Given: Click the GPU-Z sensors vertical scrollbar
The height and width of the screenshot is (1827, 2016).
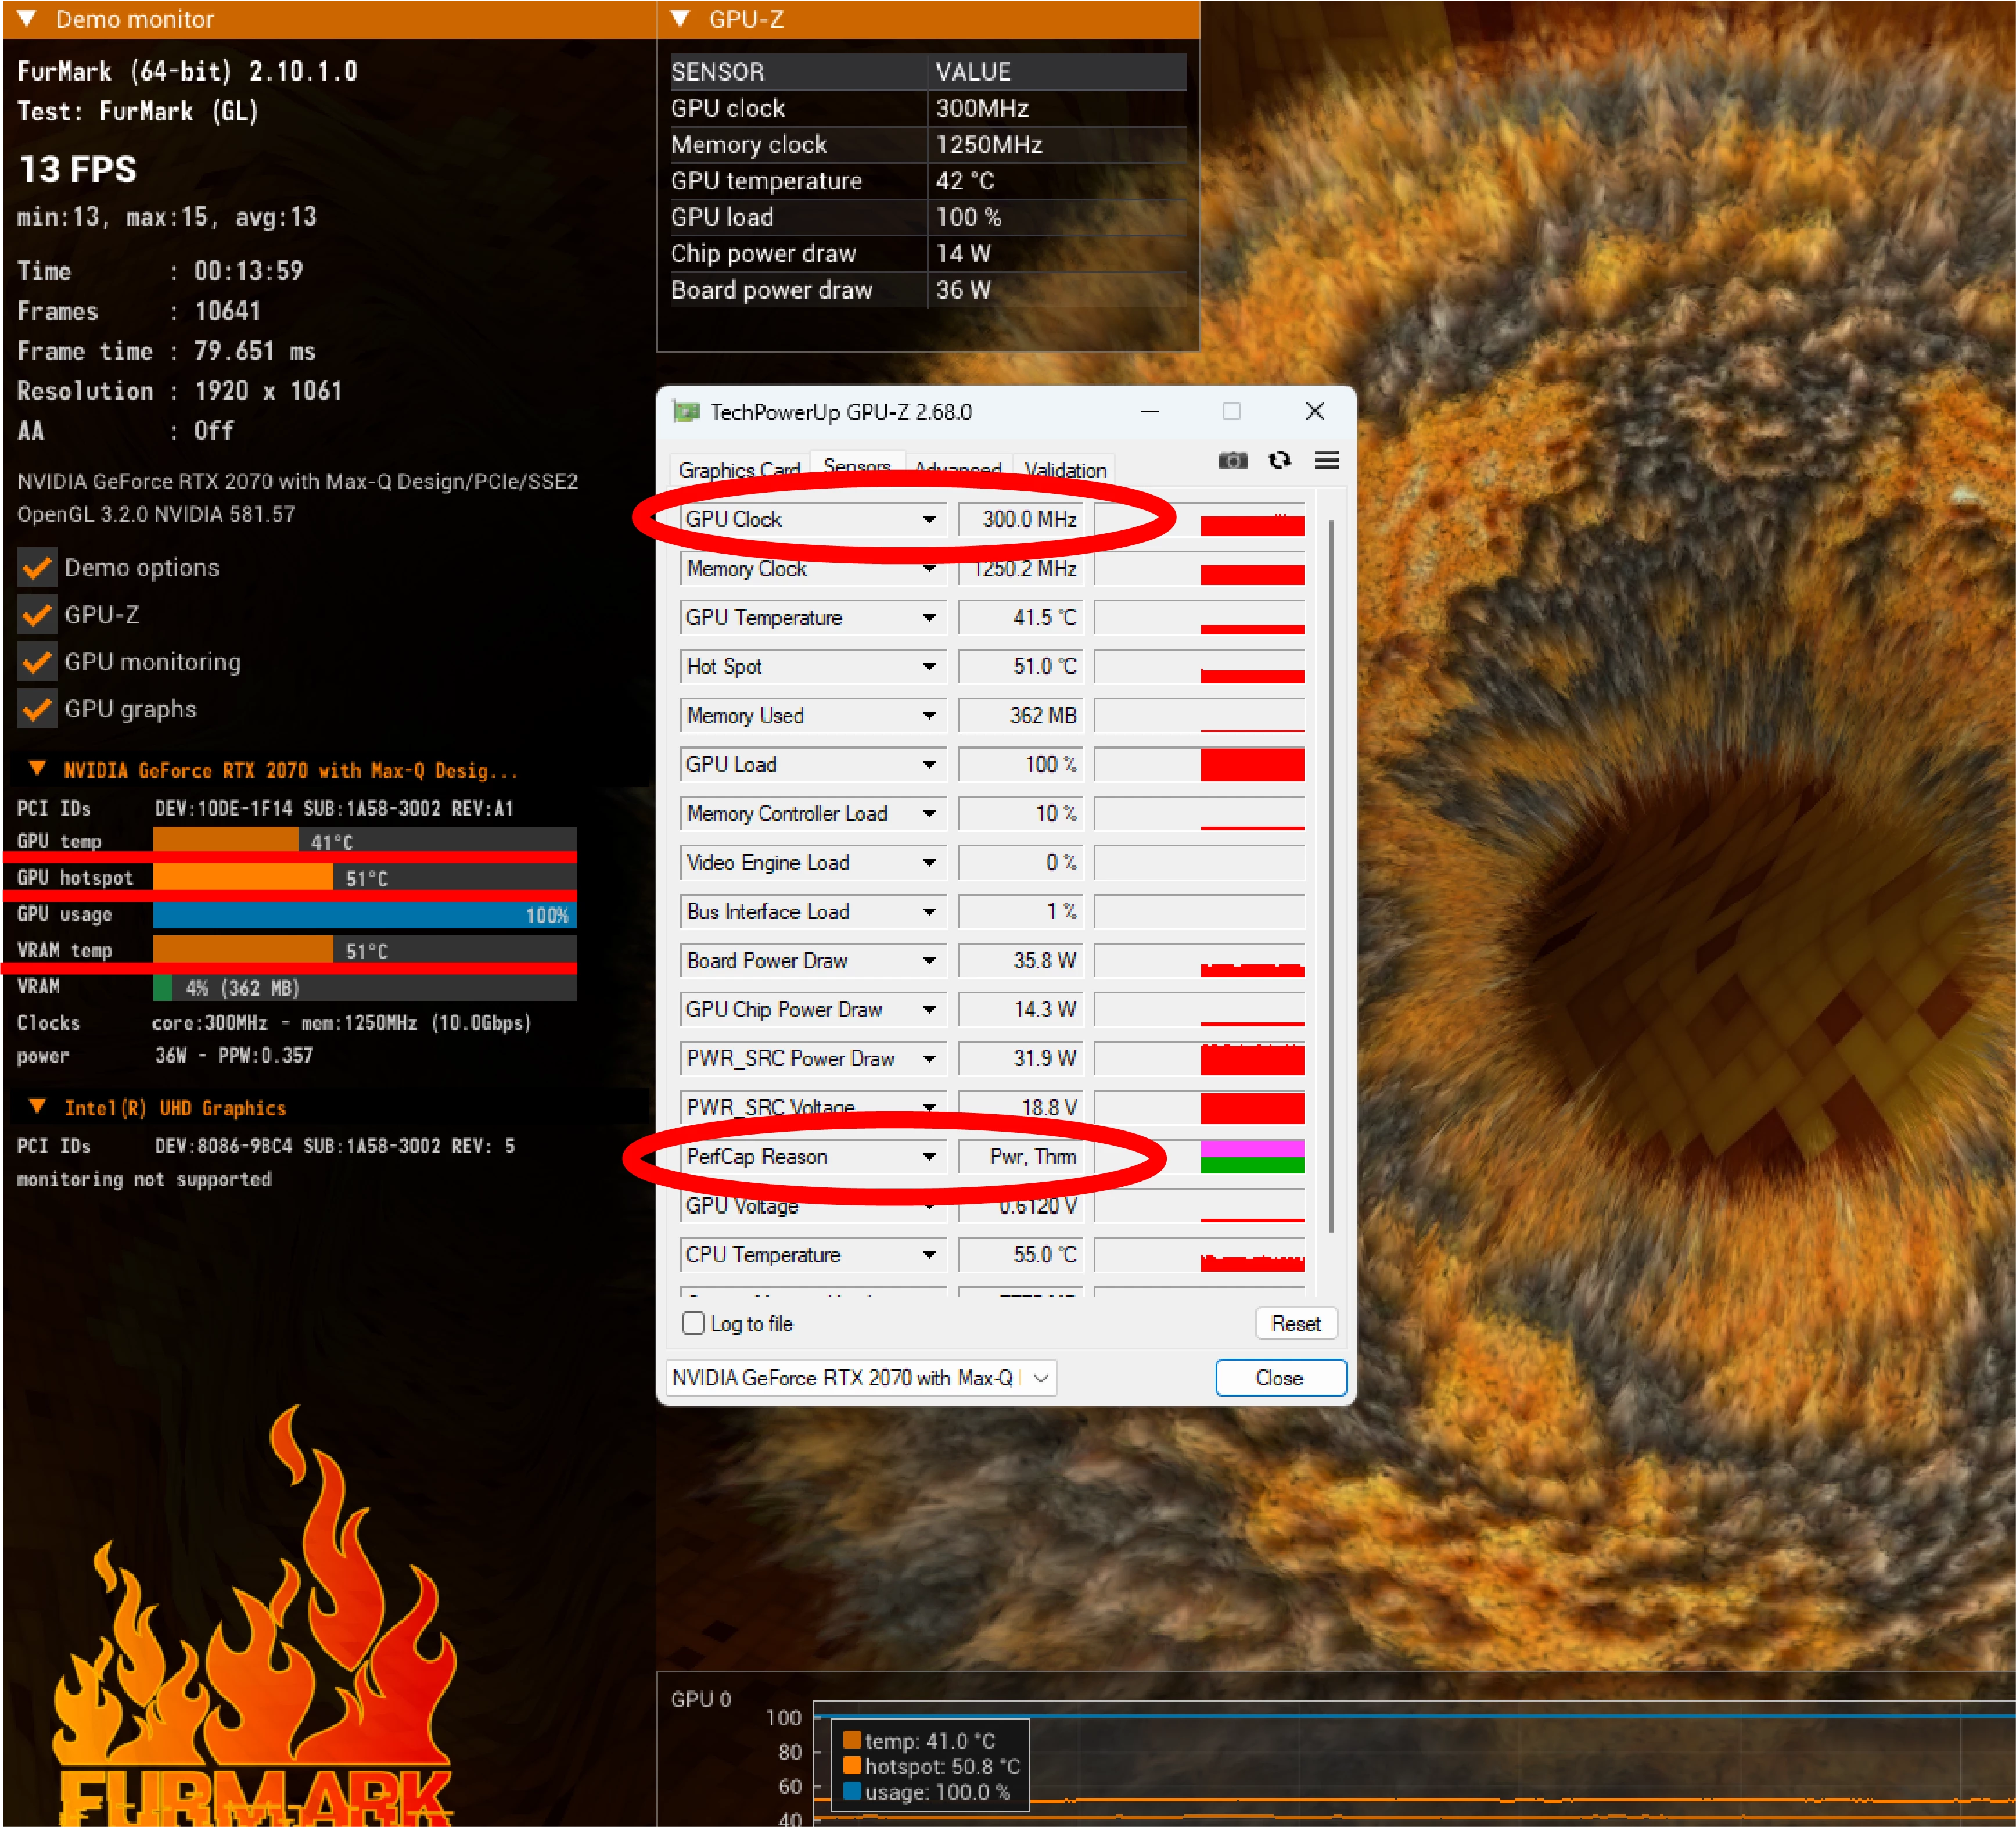Looking at the screenshot, I should pos(1331,875).
